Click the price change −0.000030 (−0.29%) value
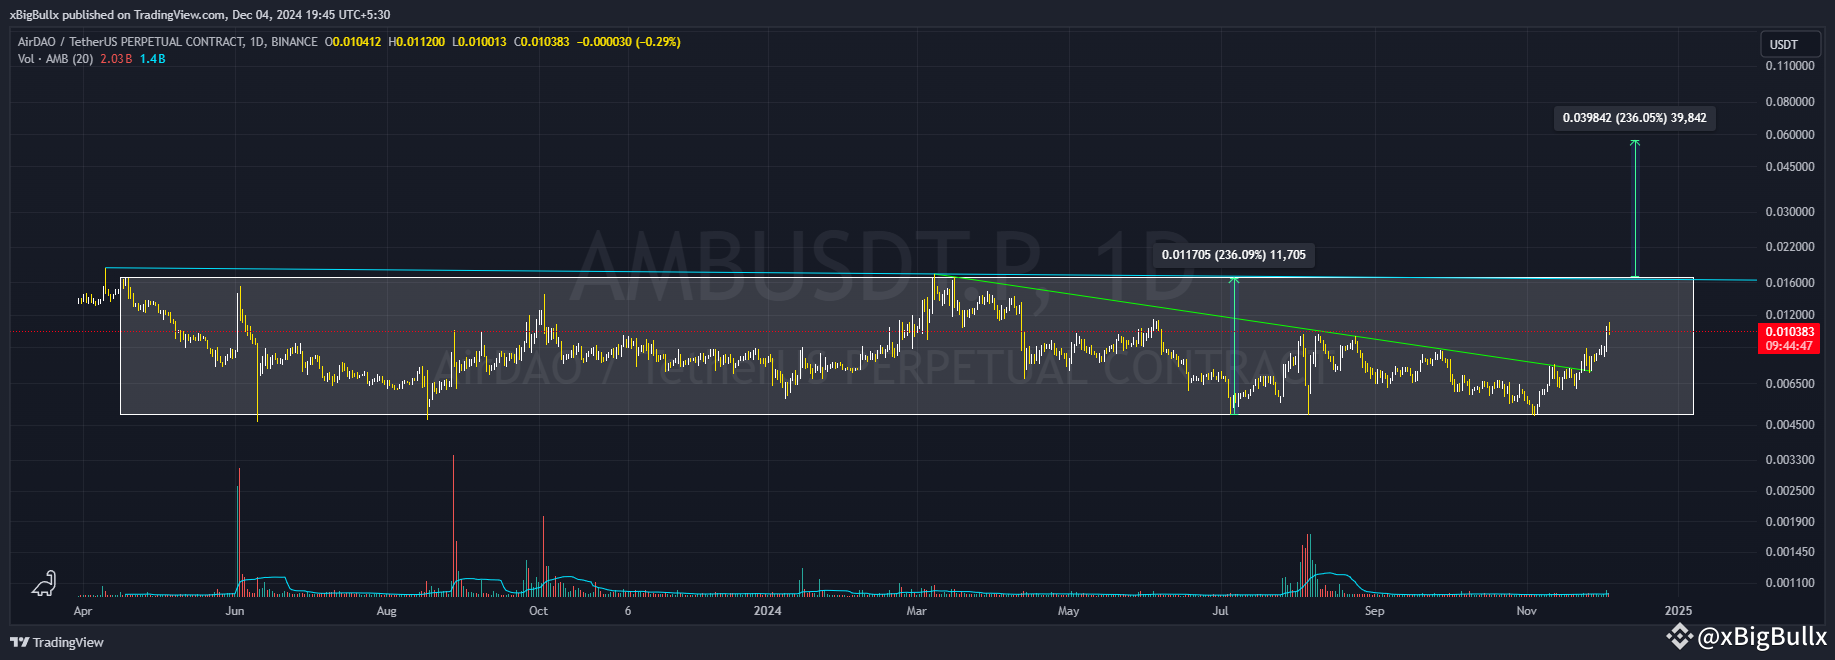This screenshot has width=1835, height=660. (629, 42)
